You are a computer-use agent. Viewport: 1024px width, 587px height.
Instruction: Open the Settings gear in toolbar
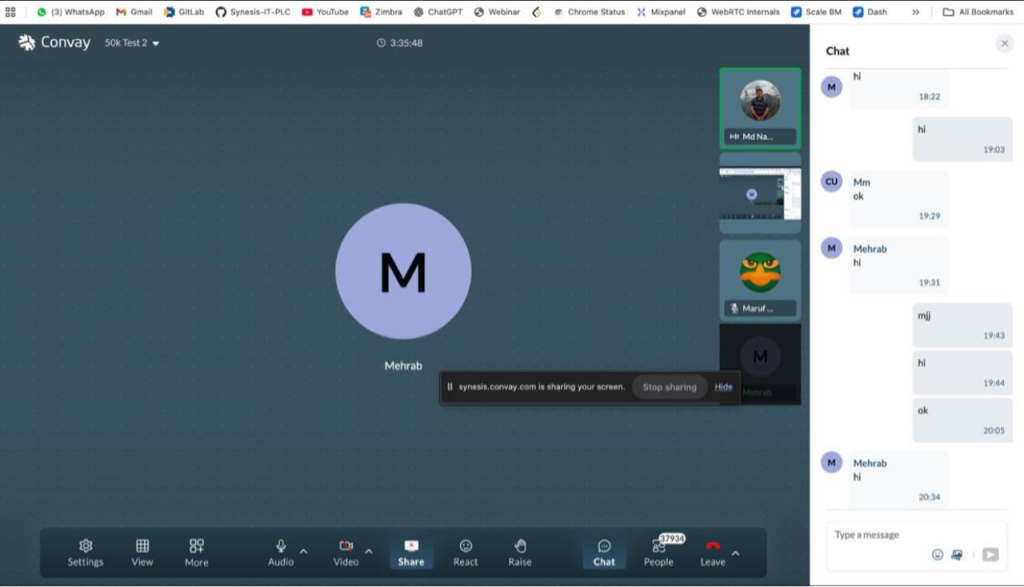click(x=85, y=551)
